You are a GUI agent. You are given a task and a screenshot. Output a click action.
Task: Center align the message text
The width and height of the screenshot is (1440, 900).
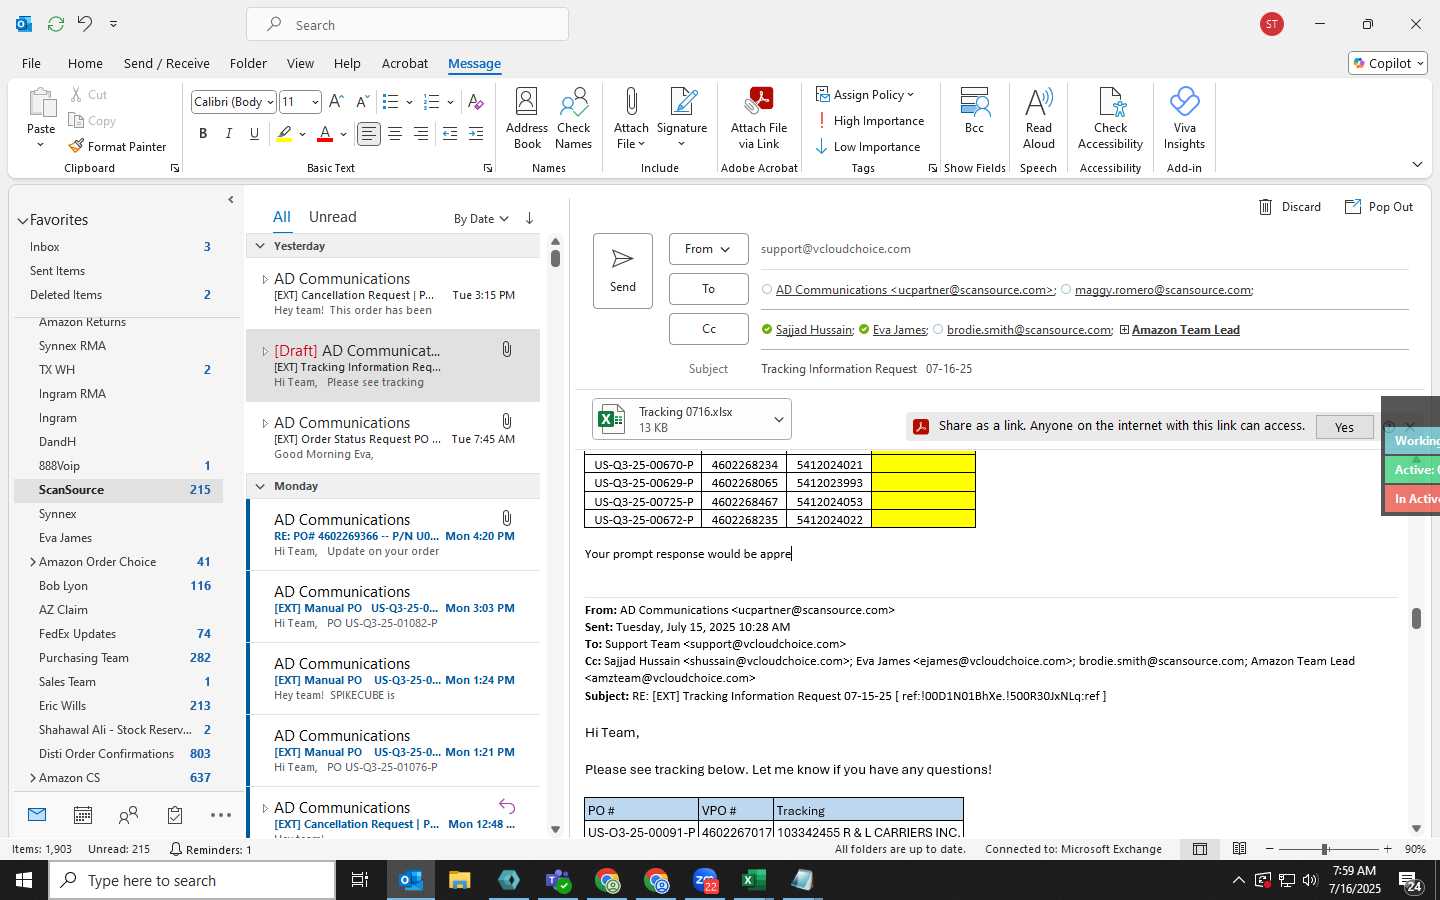tap(395, 133)
